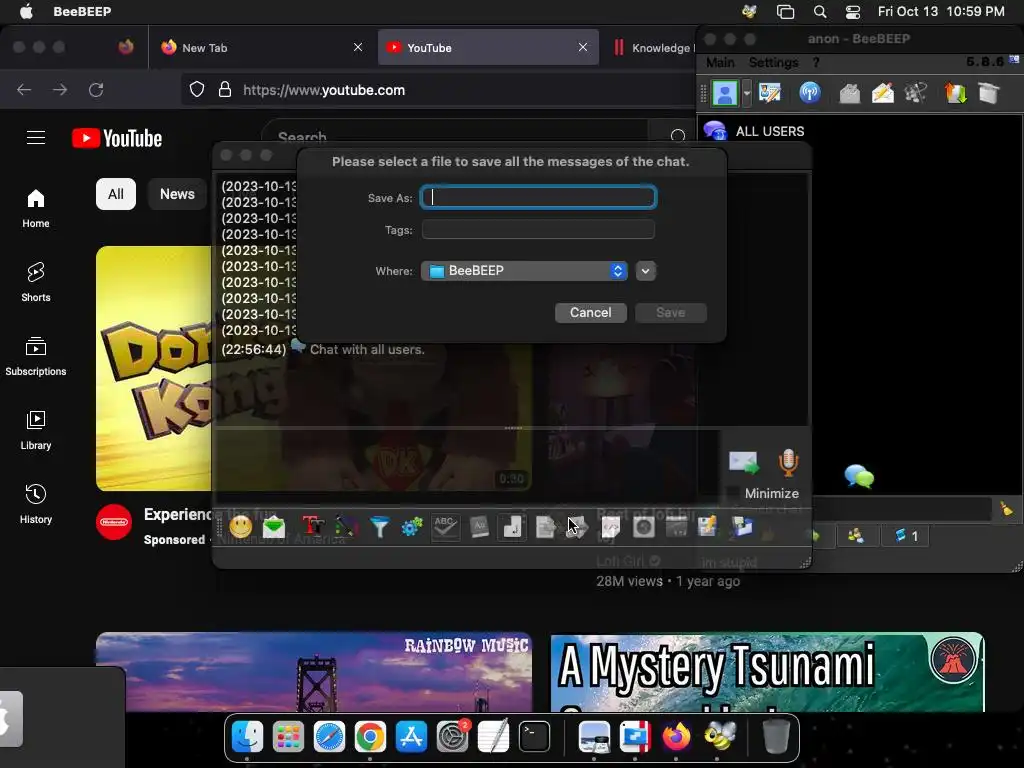The image size is (1024, 768).
Task: Click the Firefox reload button
Action: (x=96, y=89)
